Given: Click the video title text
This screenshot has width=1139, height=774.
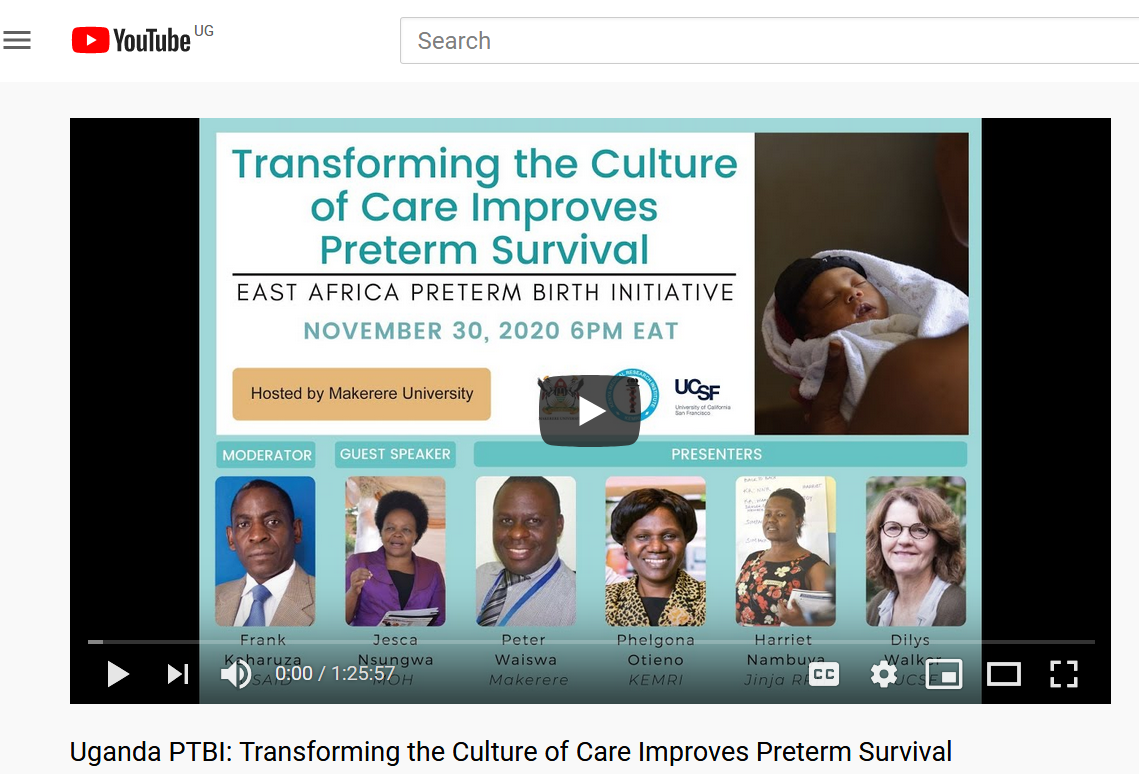Looking at the screenshot, I should 511,751.
